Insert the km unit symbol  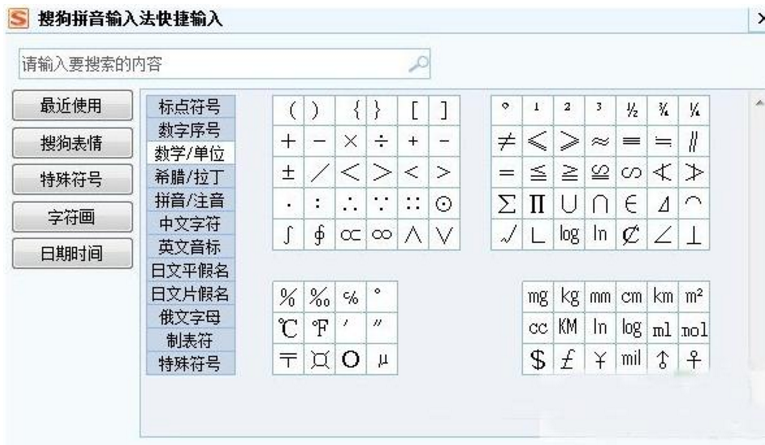click(662, 297)
